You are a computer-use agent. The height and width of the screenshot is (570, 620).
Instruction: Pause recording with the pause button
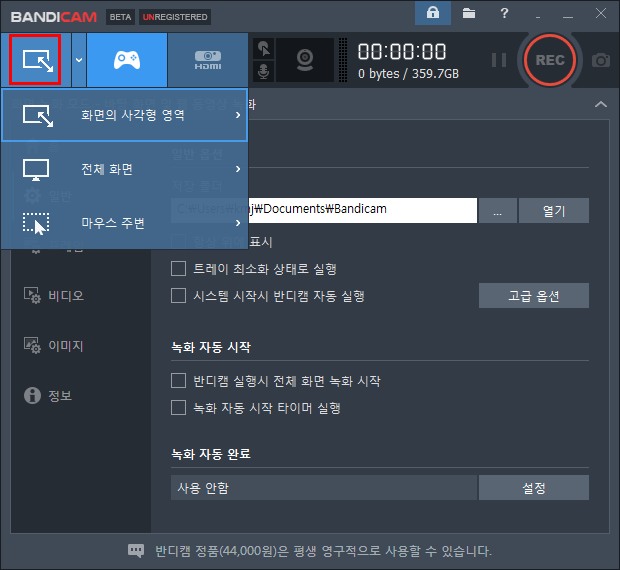pyautogui.click(x=499, y=60)
